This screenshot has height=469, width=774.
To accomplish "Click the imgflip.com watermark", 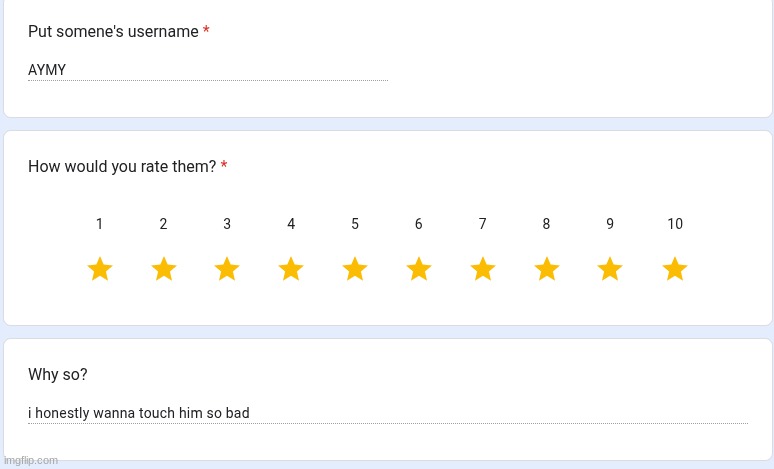I will click(x=31, y=460).
